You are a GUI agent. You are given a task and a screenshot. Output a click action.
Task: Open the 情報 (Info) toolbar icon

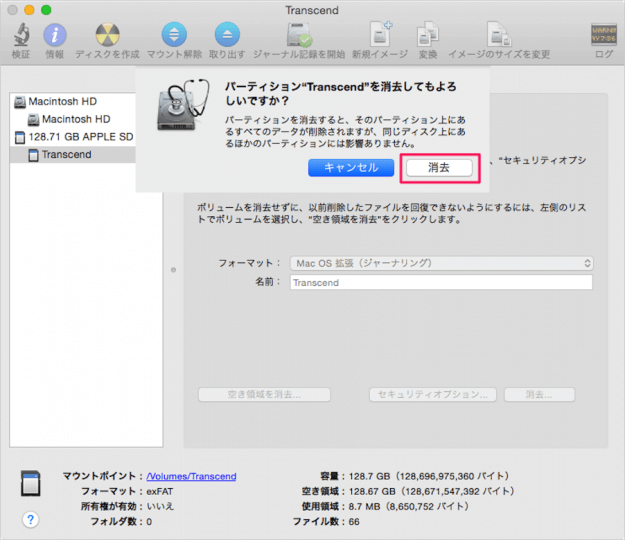click(x=54, y=35)
